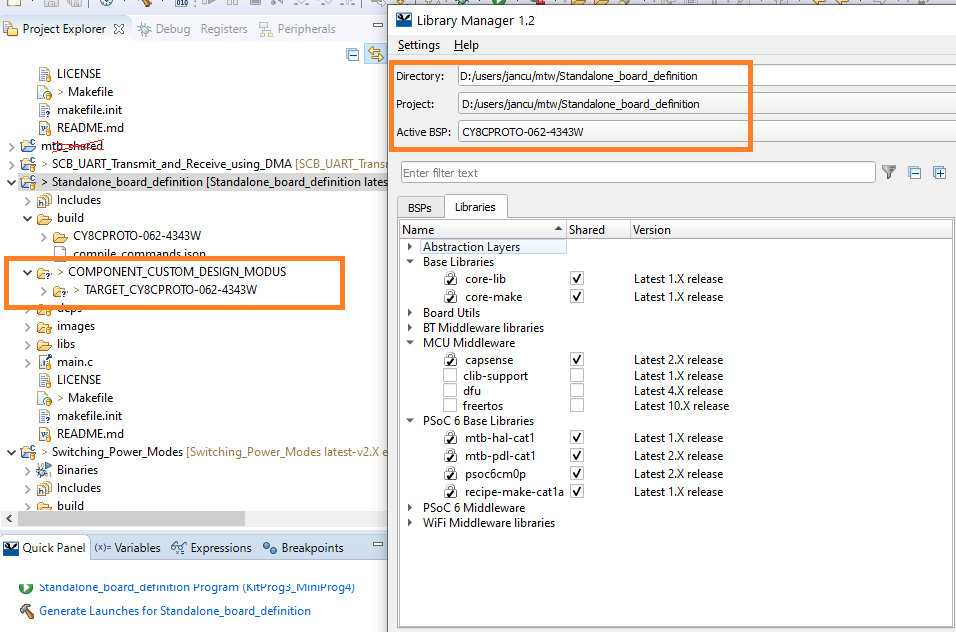Image resolution: width=956 pixels, height=632 pixels.
Task: Expand all library groups icon
Action: (x=940, y=173)
